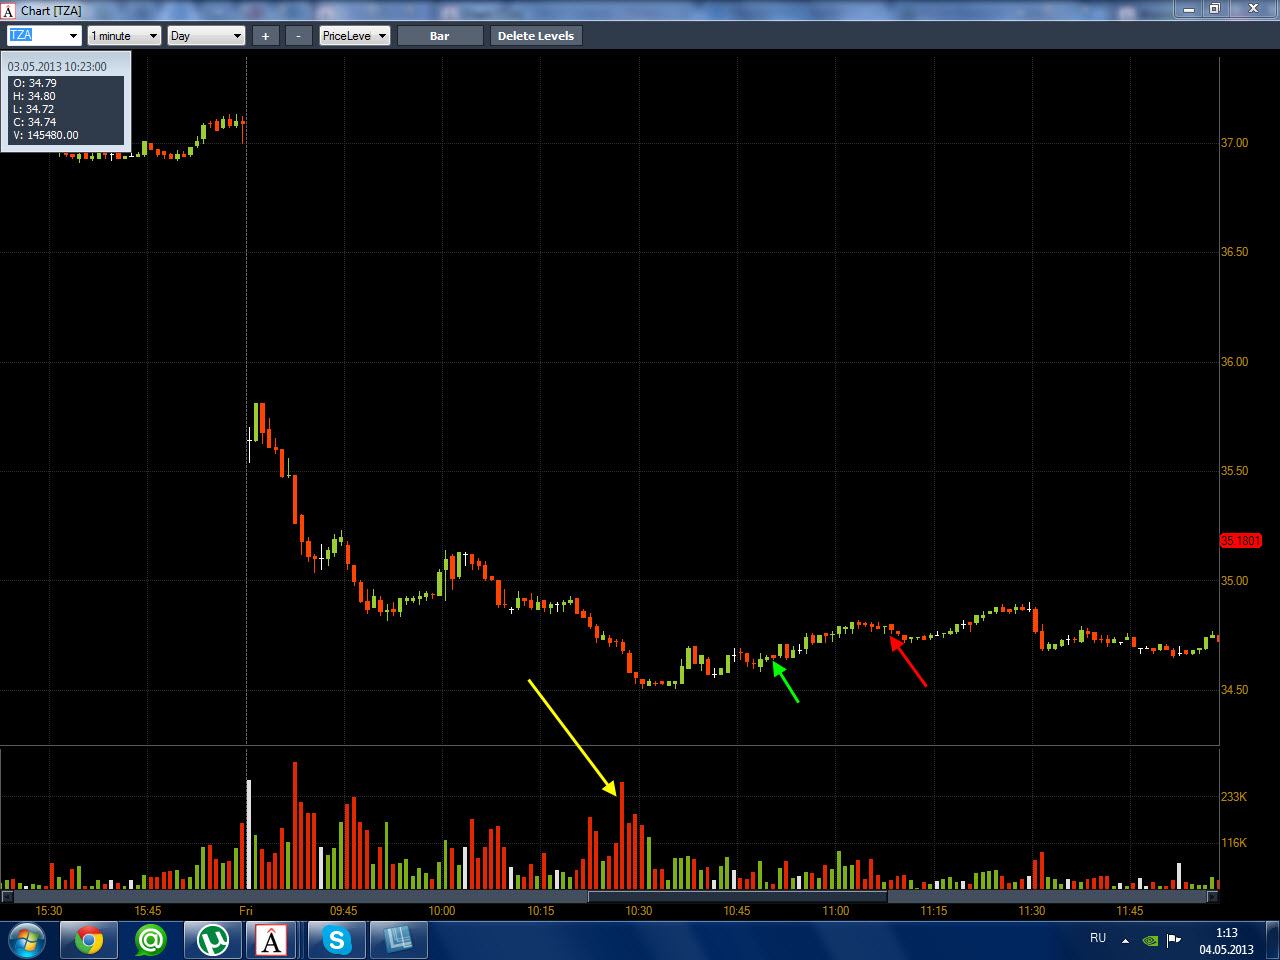
Task: Expand the TZA symbol dropdown
Action: pos(73,36)
